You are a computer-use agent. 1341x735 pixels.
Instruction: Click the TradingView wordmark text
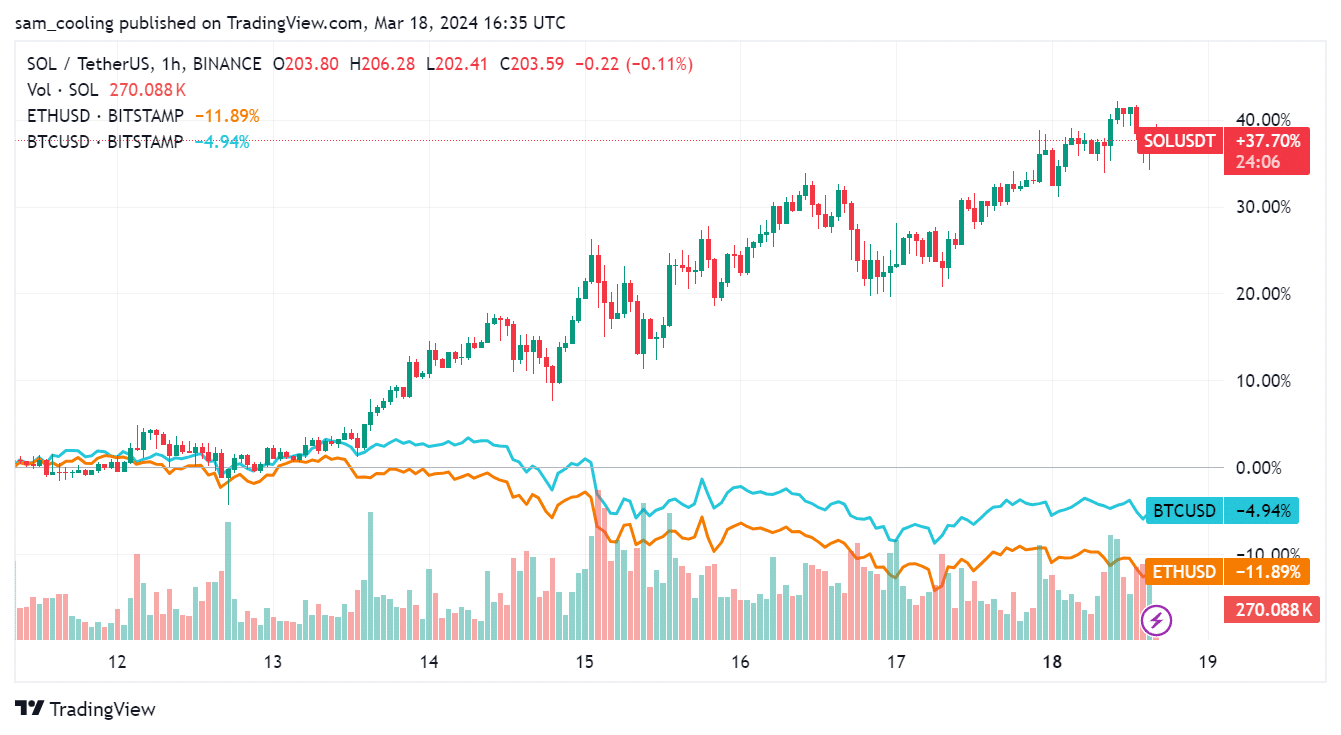click(x=103, y=709)
